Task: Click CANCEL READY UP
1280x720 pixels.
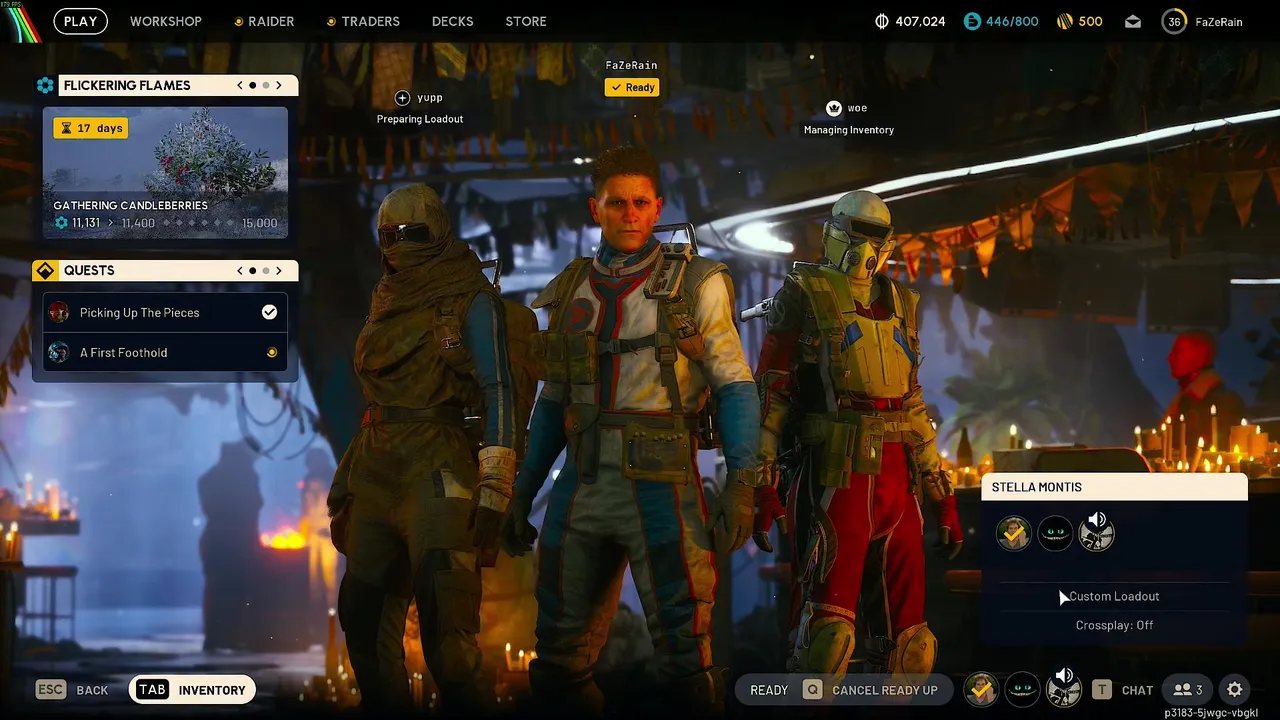Action: click(x=885, y=690)
